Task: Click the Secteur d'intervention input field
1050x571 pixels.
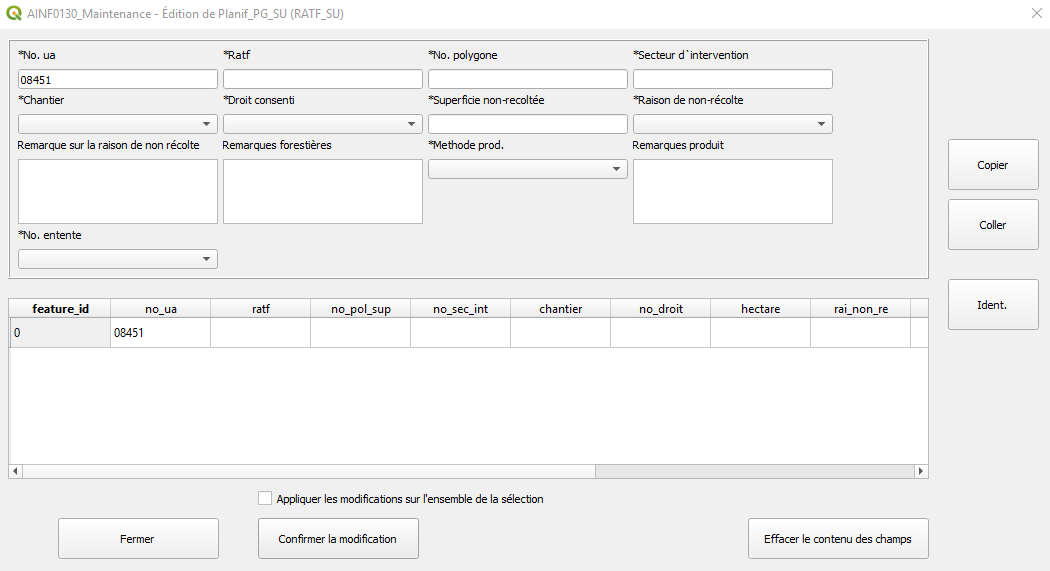Action: pos(733,80)
